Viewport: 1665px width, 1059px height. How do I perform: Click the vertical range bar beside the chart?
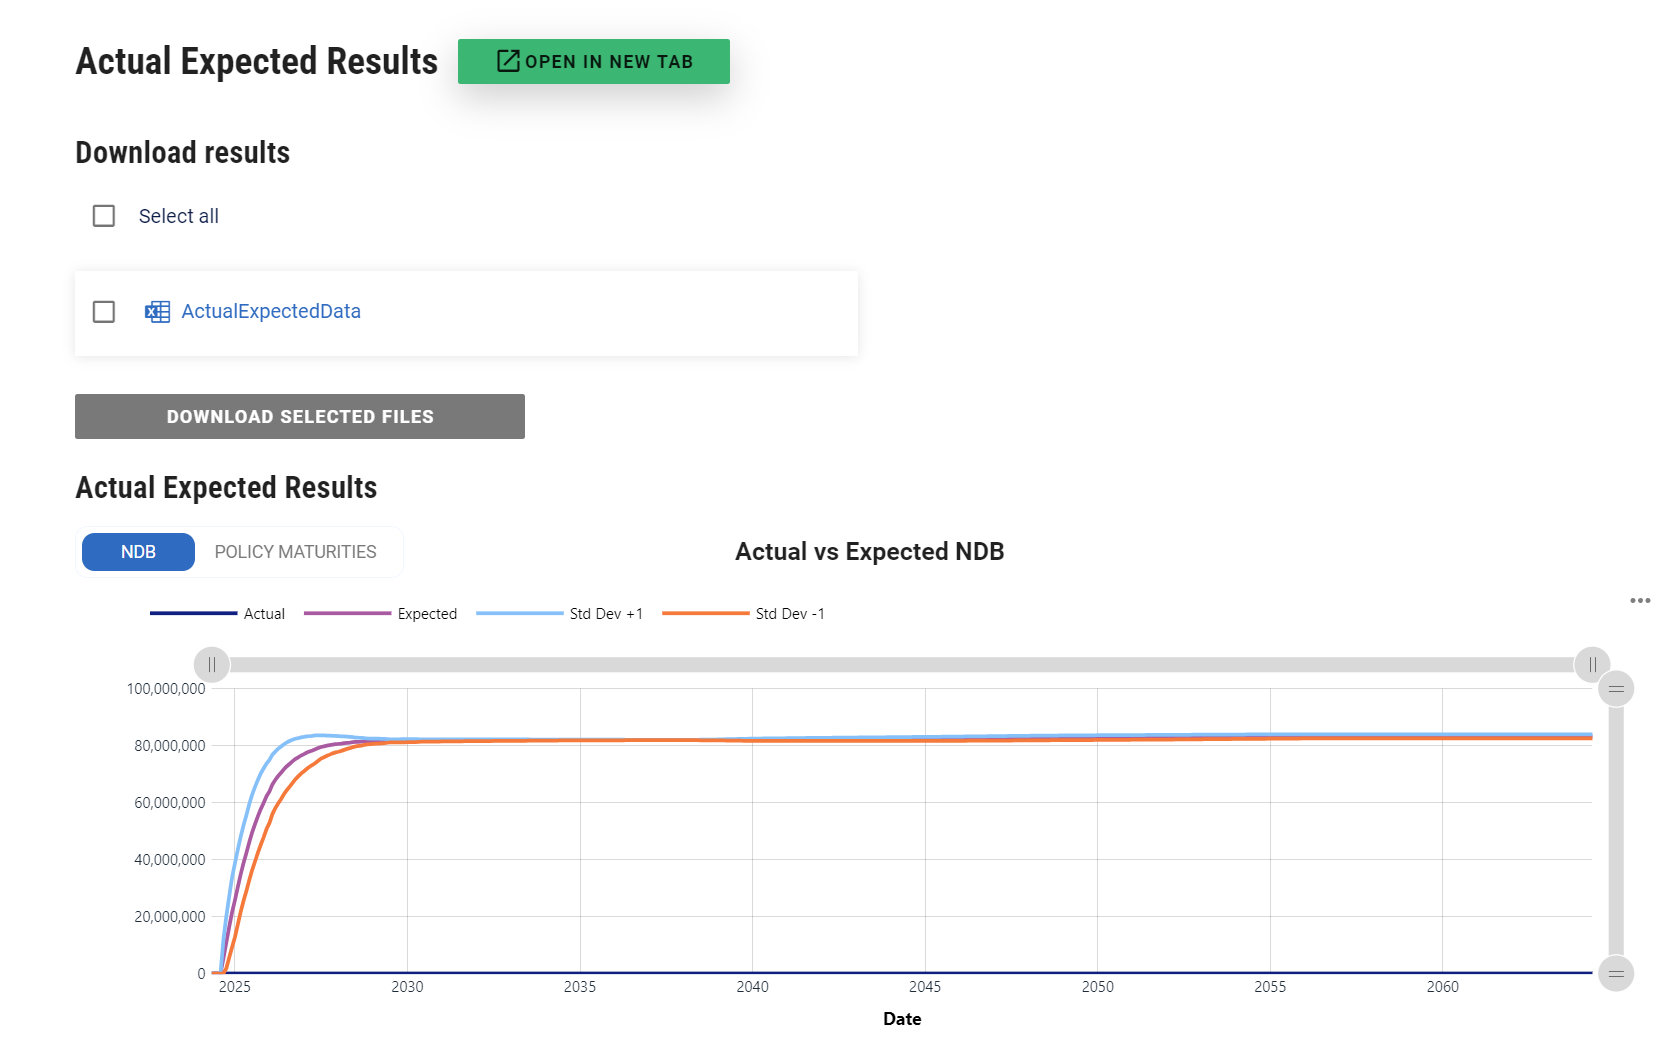pos(1616,830)
